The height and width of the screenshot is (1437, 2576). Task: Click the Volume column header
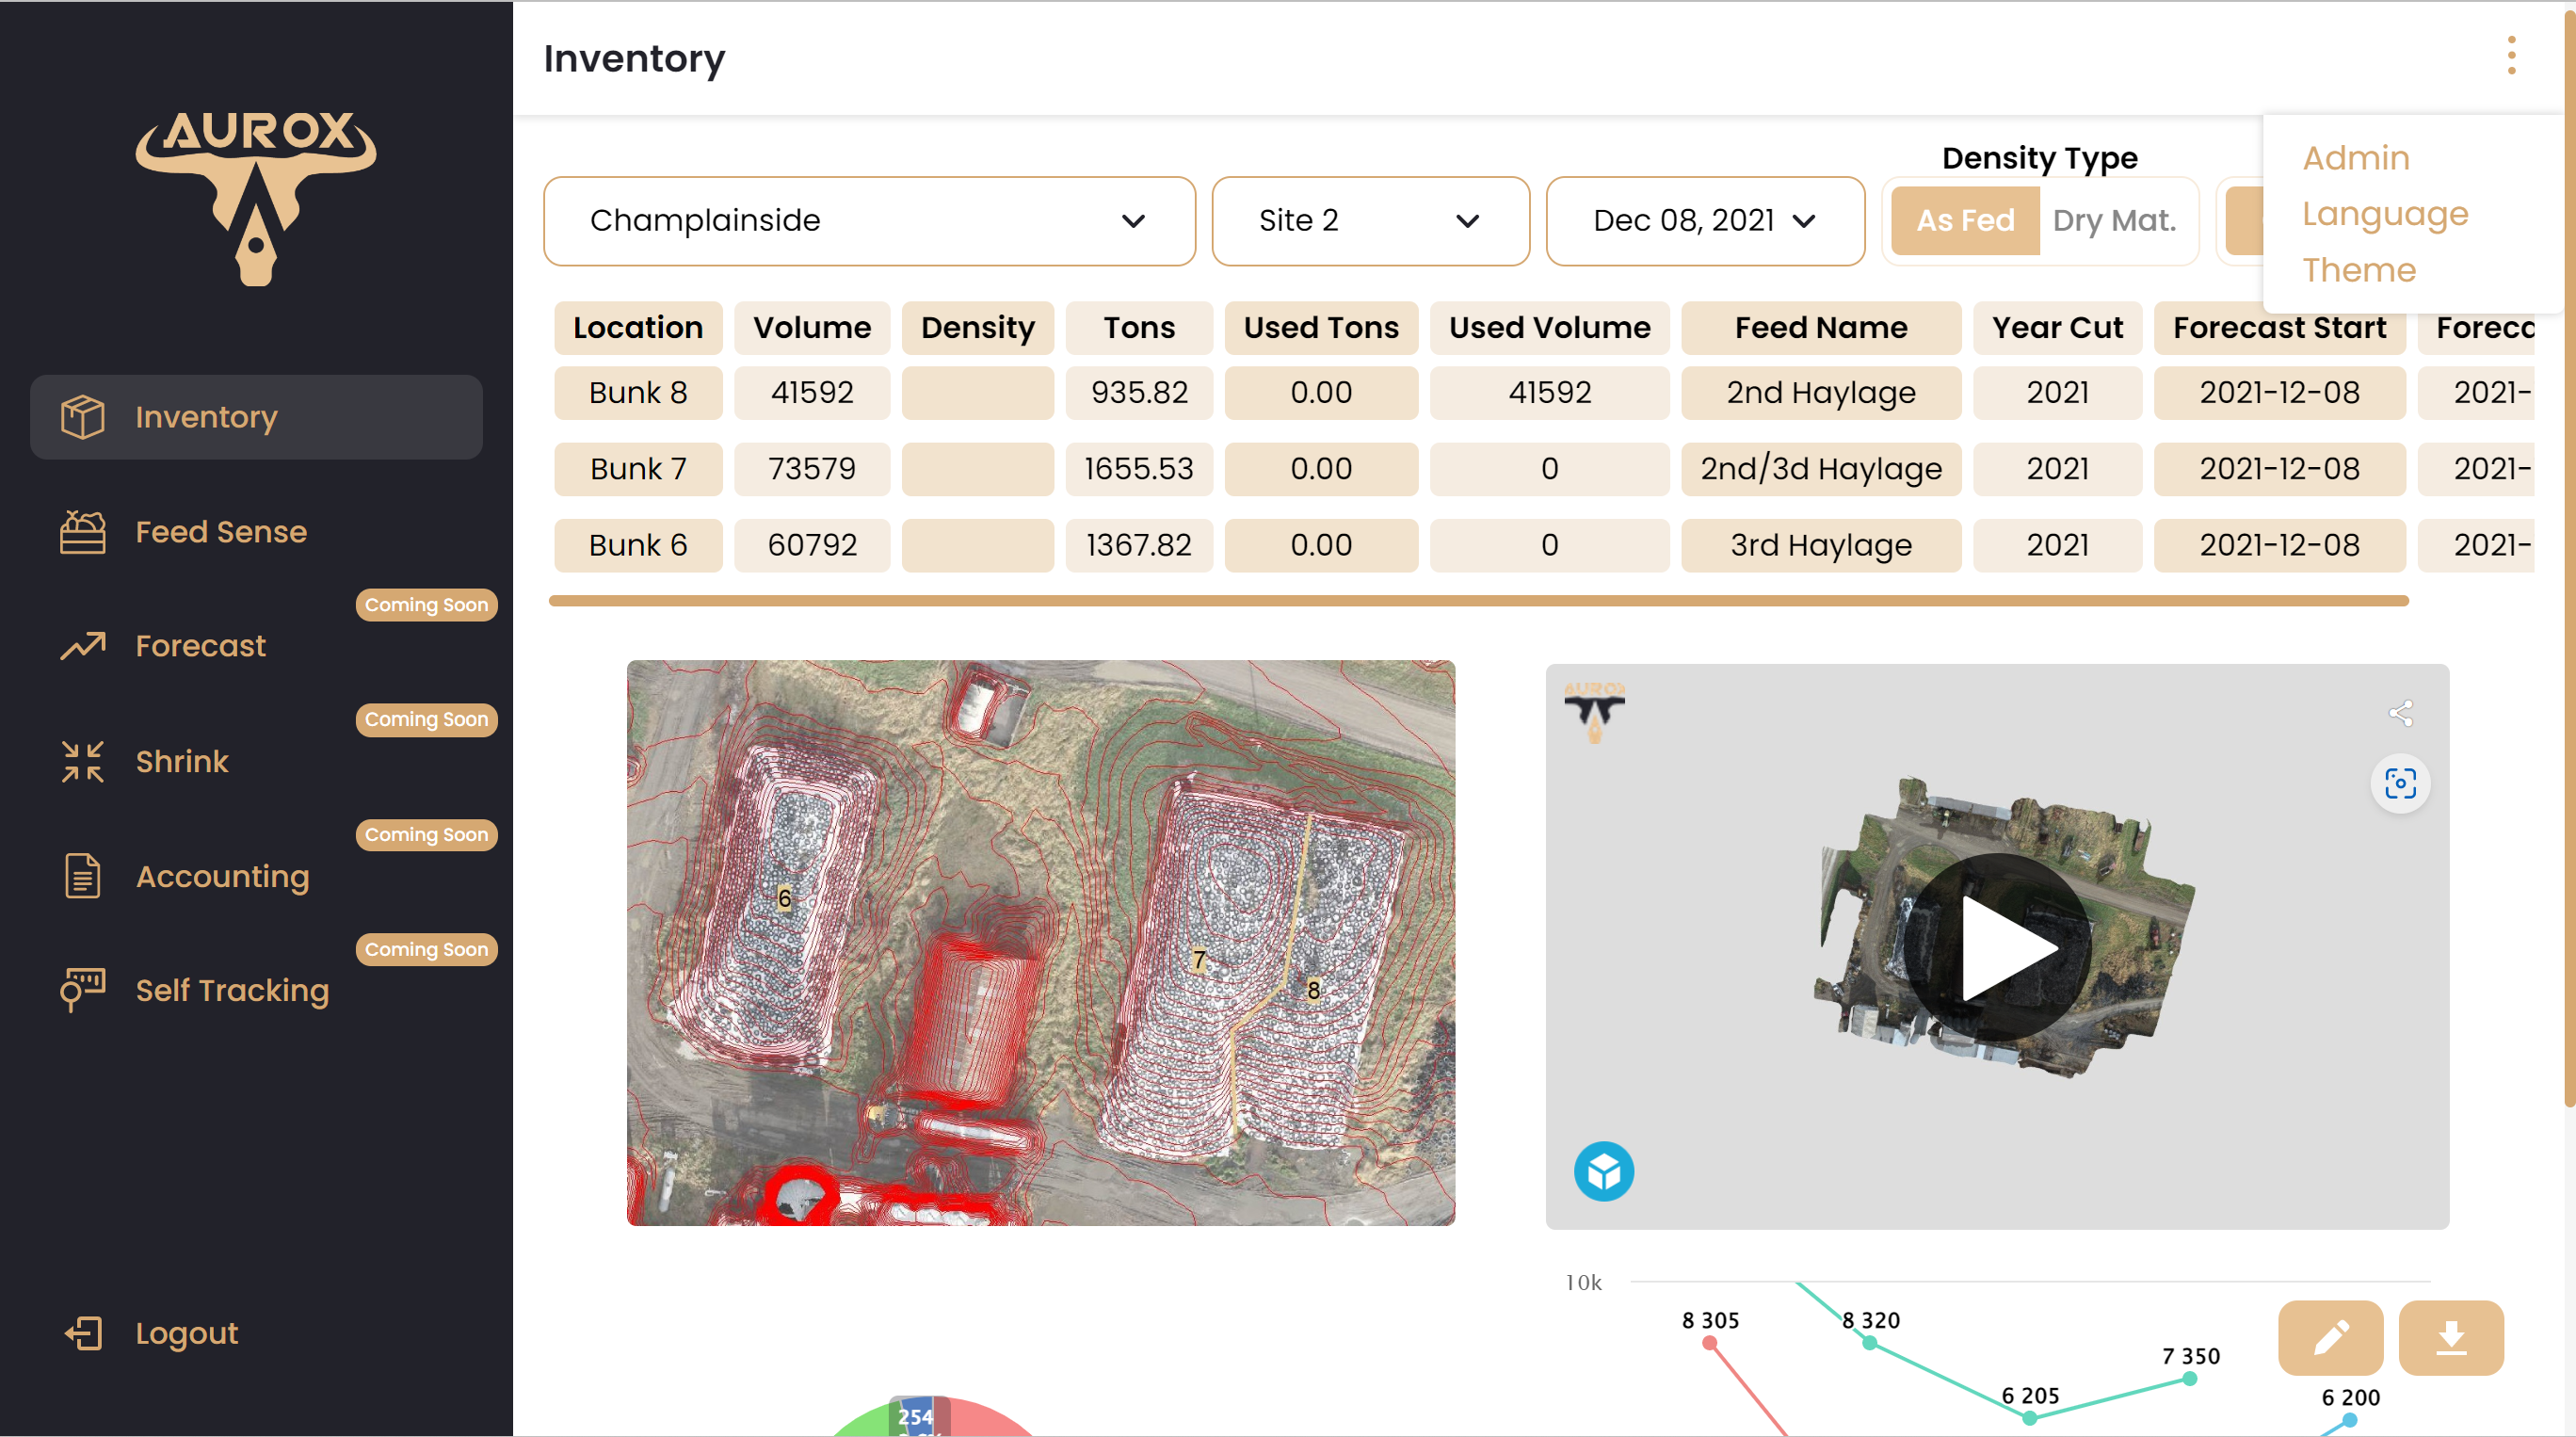(x=812, y=328)
